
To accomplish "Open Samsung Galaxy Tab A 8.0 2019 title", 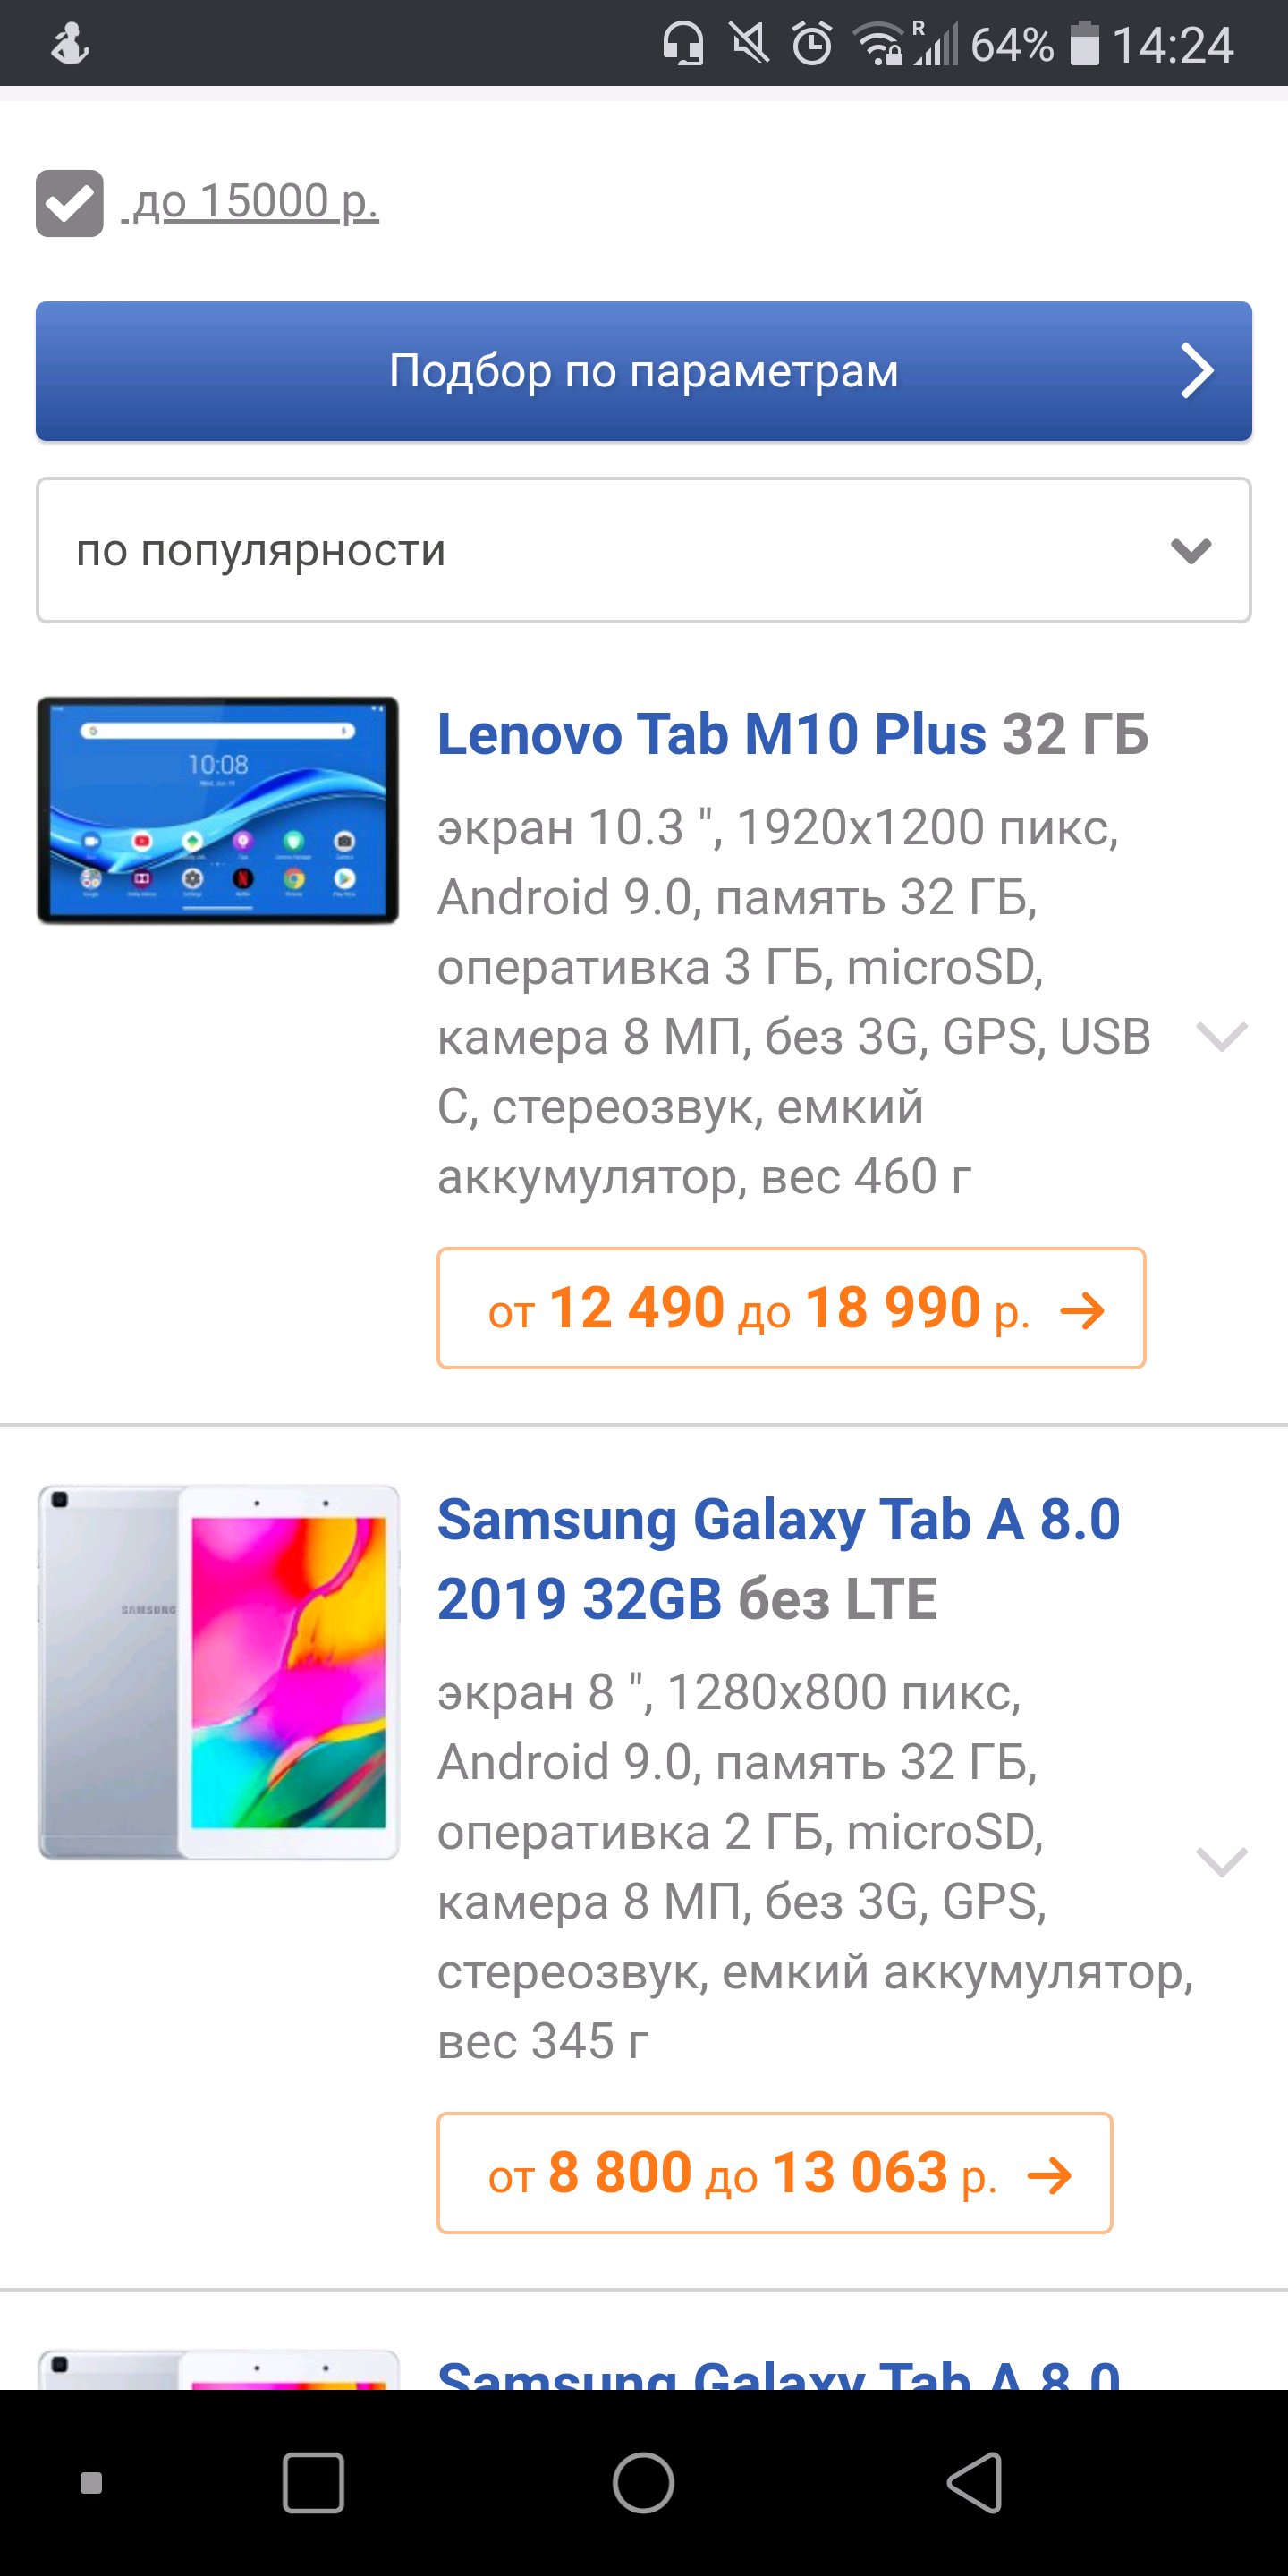I will (x=778, y=1558).
